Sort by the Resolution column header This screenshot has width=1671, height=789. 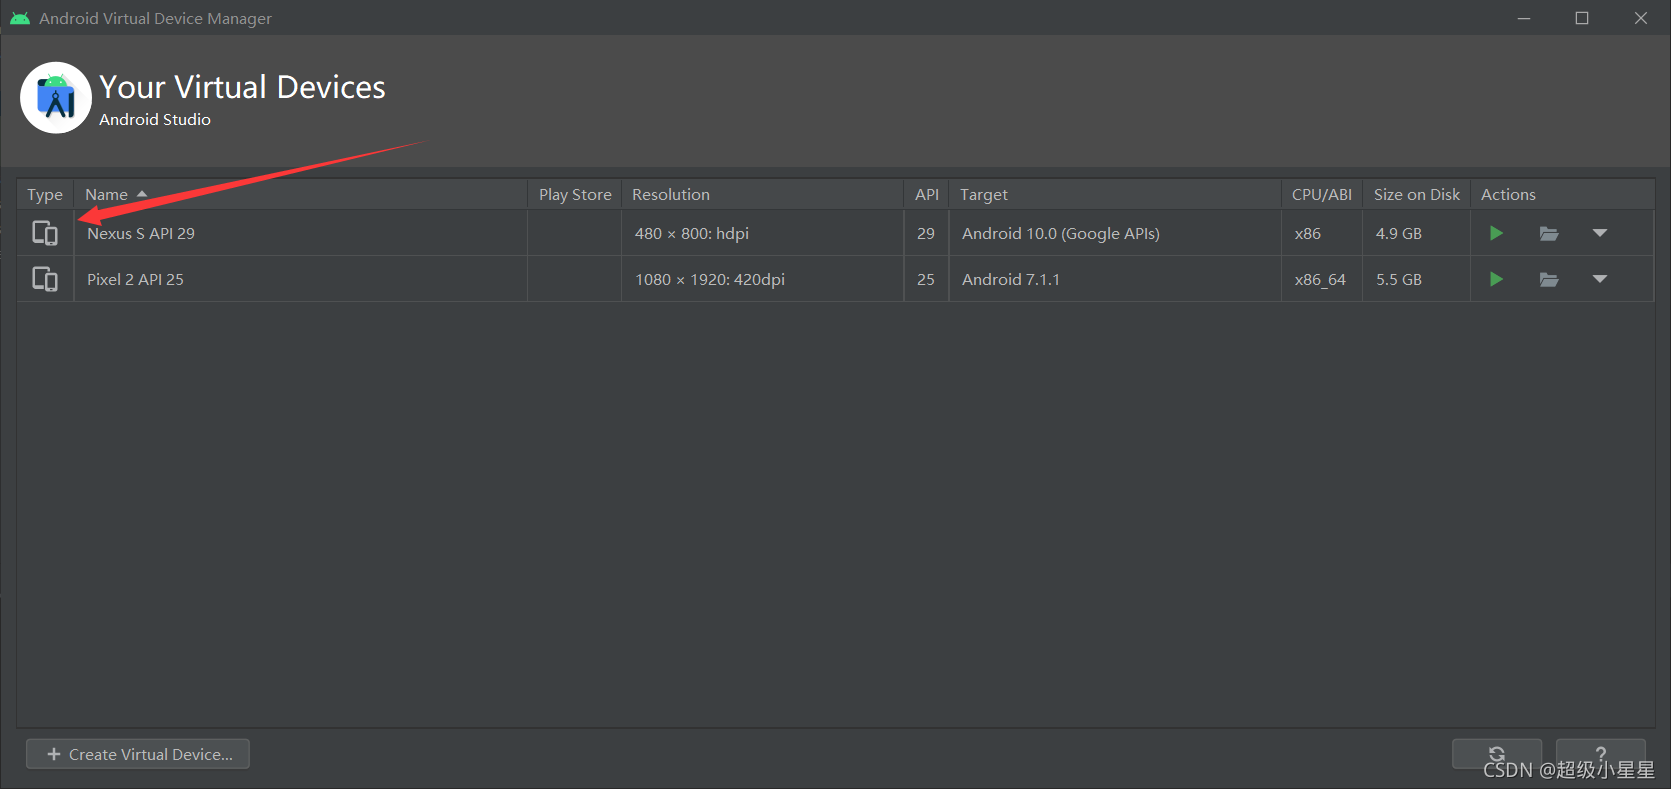[x=762, y=194]
